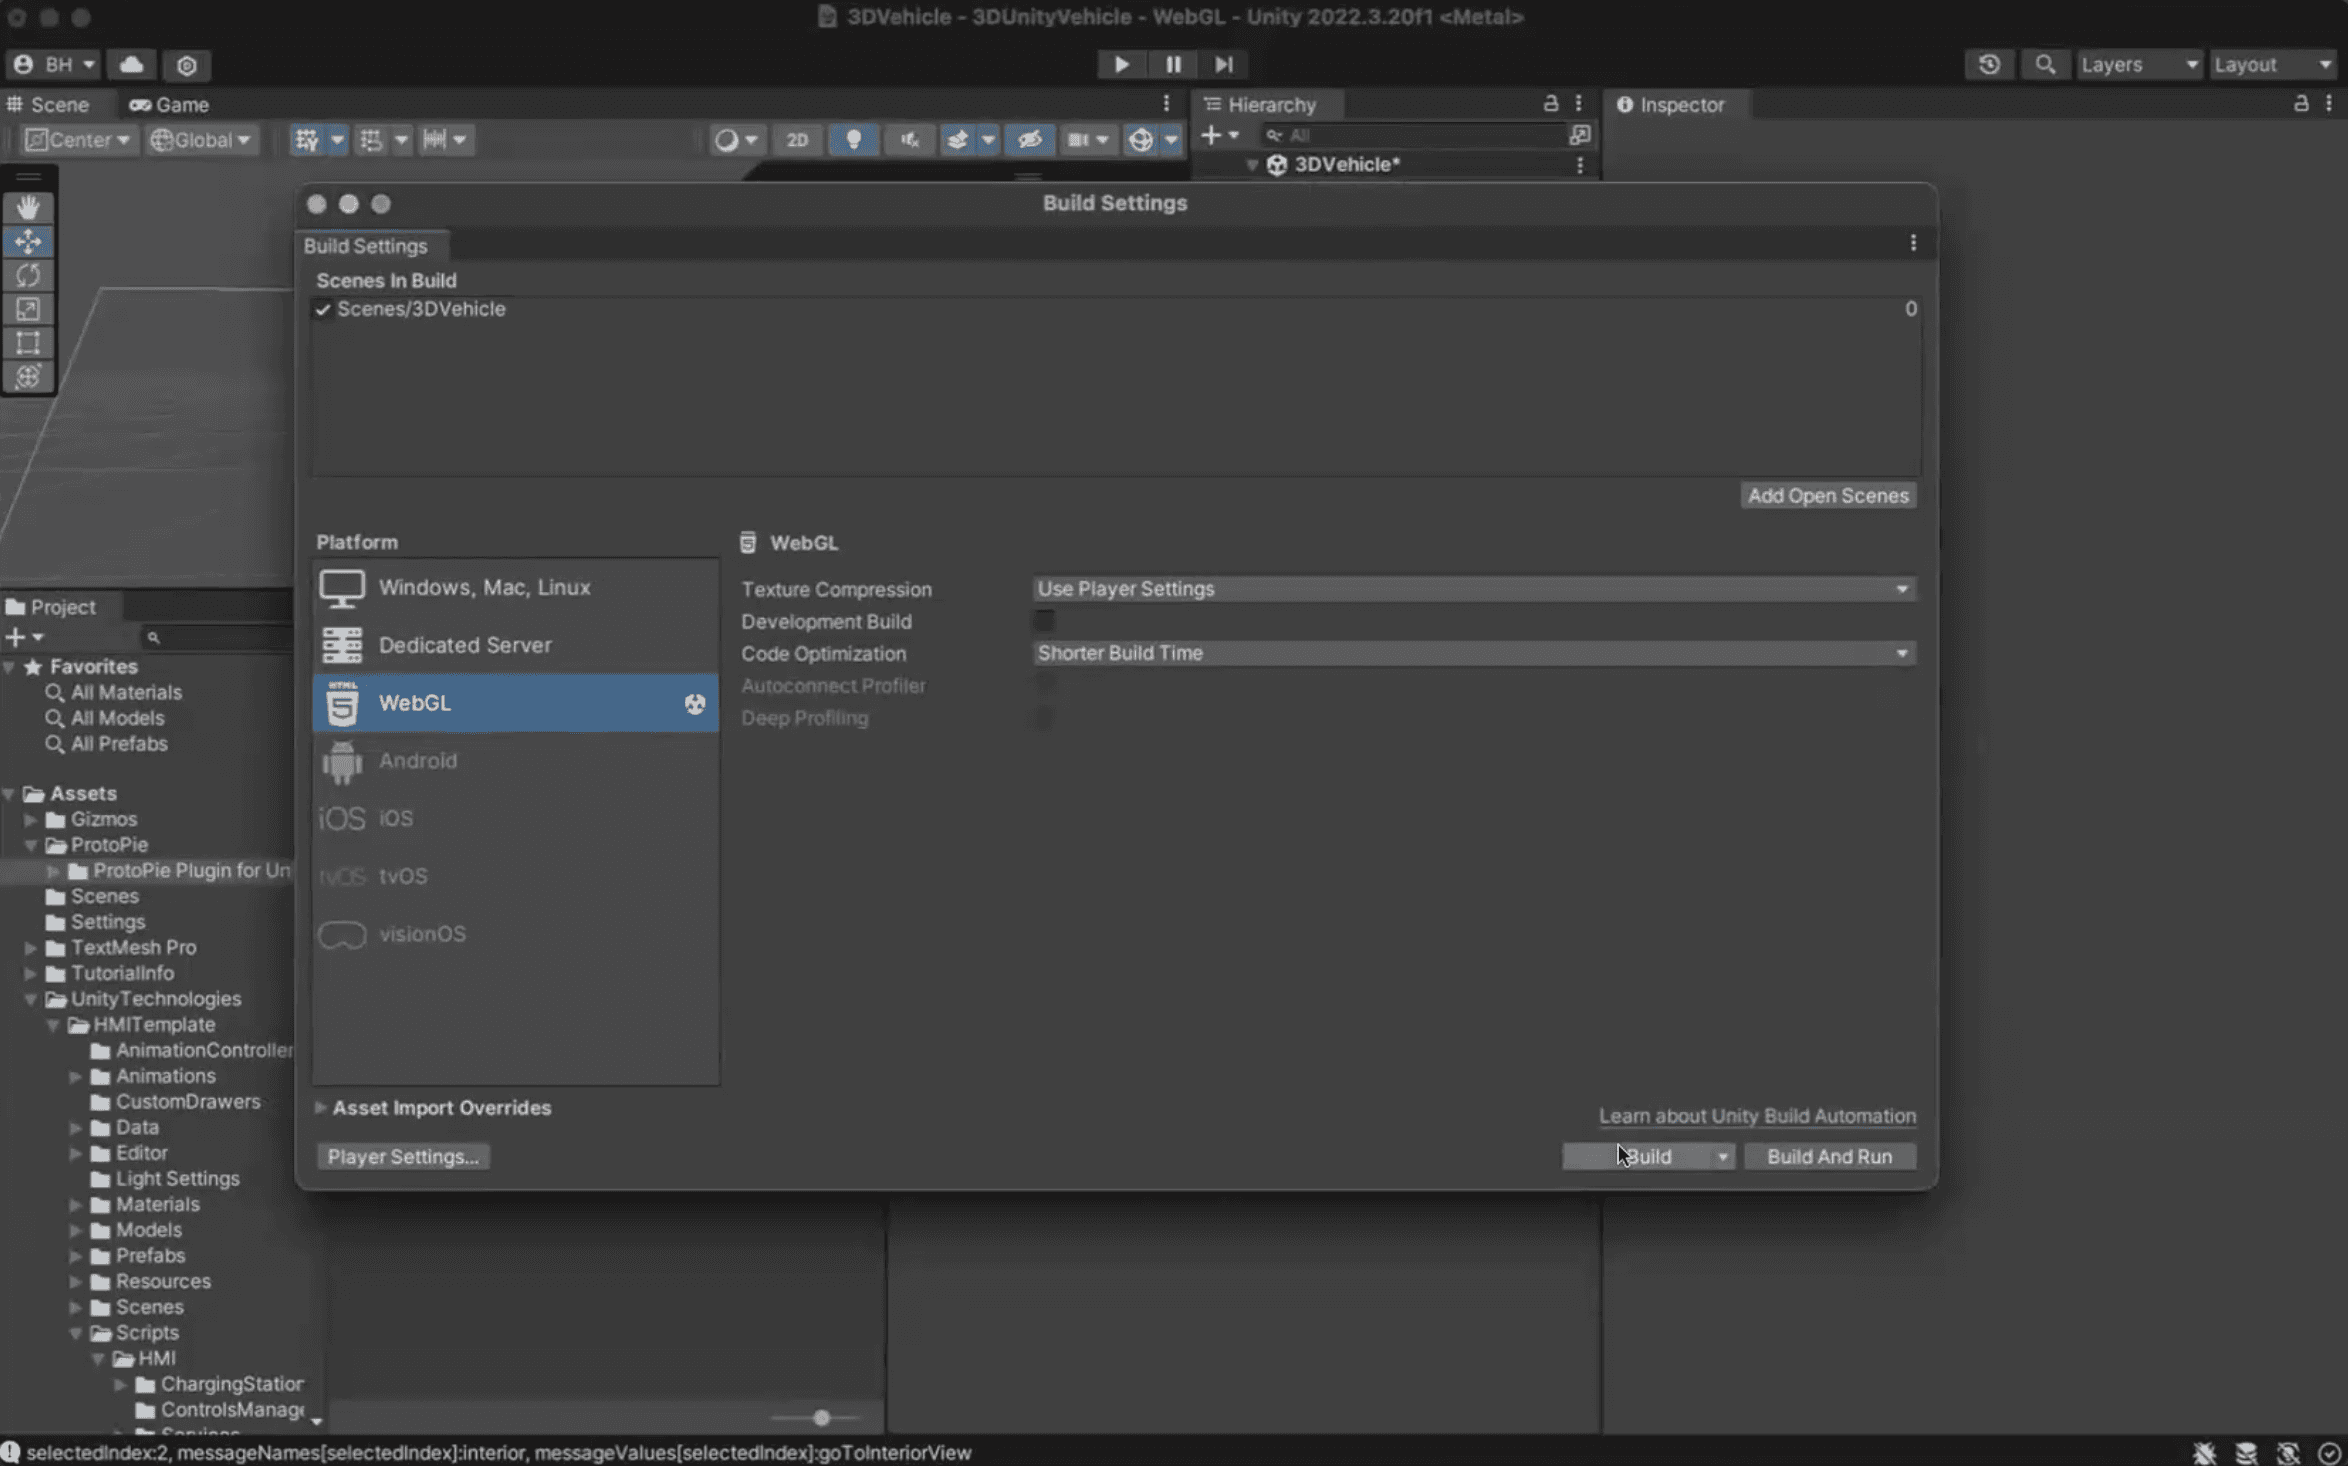
Task: Change Code Optimization from Shorter Build Time
Action: (x=1471, y=653)
